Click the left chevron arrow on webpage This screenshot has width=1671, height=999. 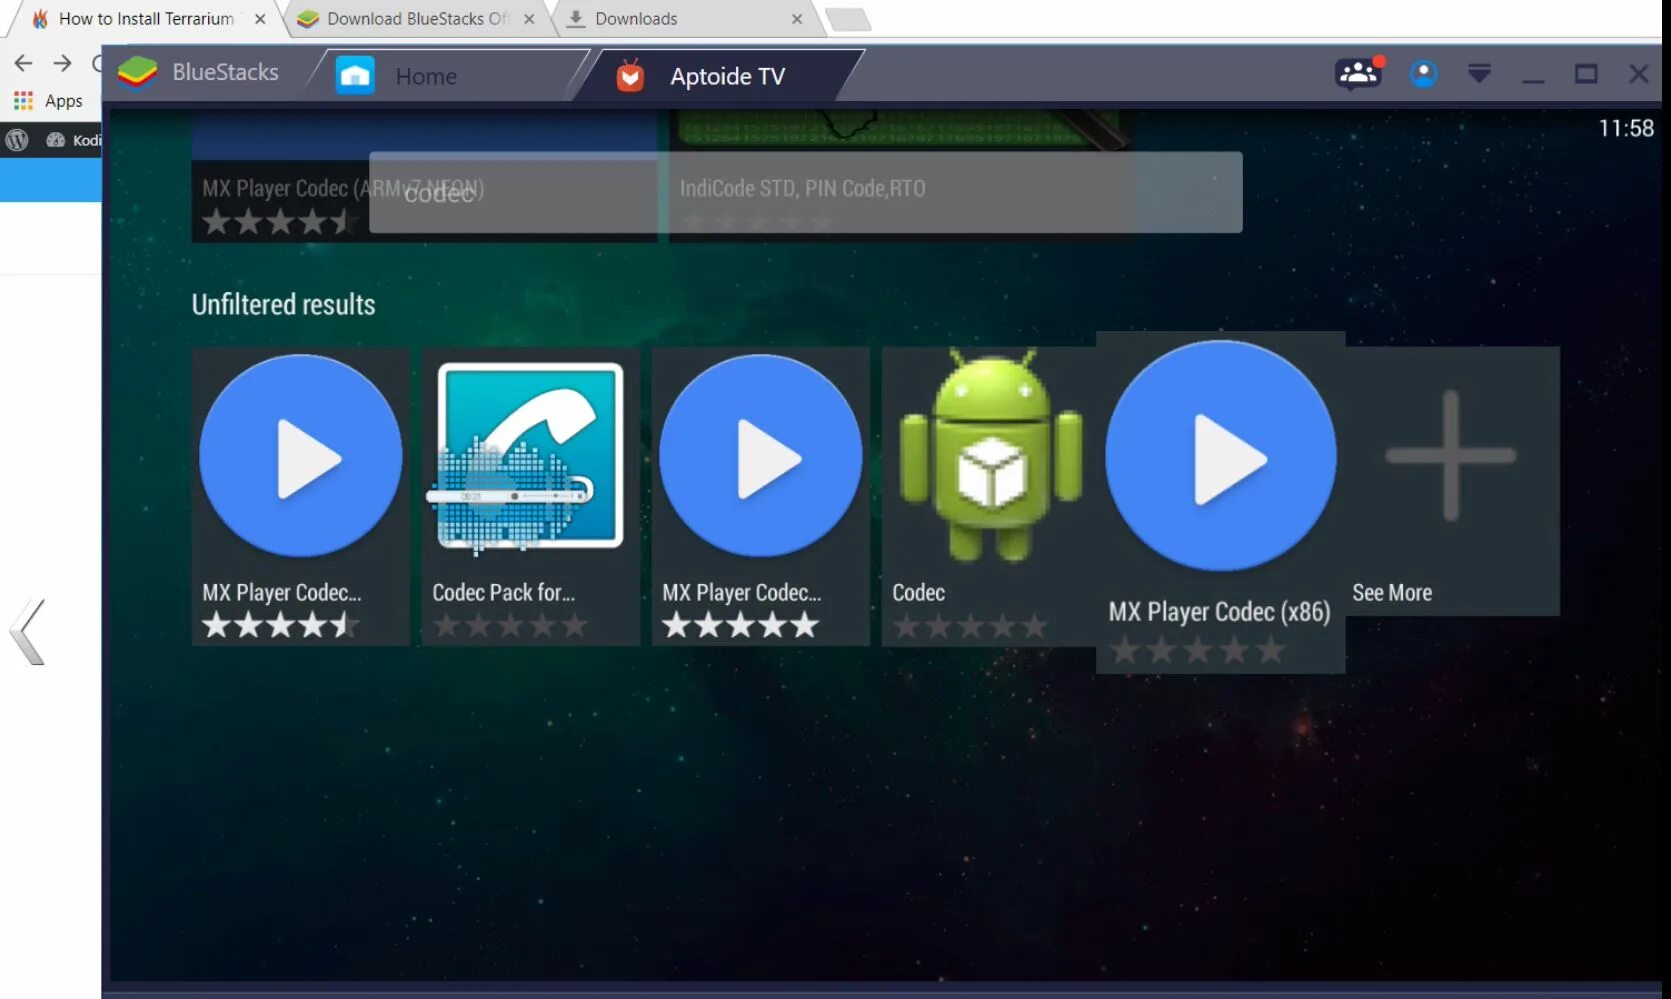tap(28, 632)
